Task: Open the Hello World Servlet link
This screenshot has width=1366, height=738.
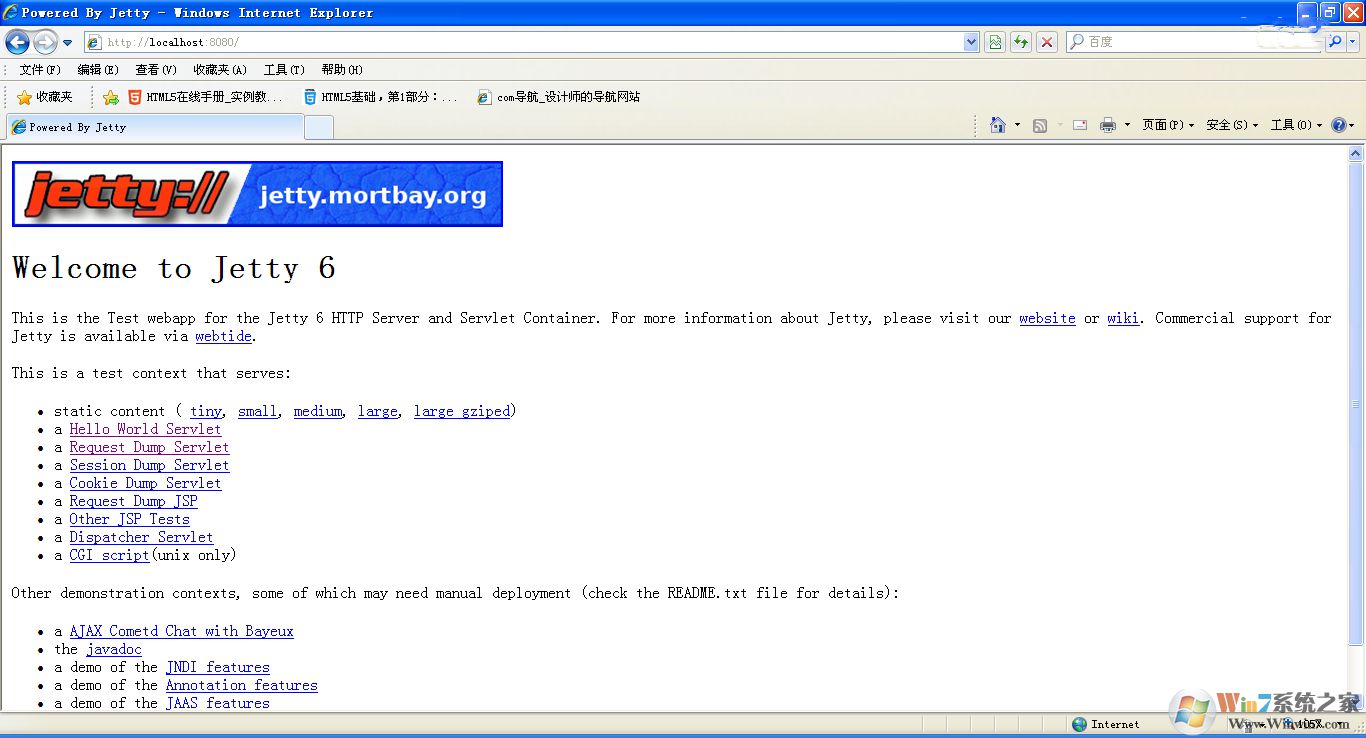Action: pos(145,429)
